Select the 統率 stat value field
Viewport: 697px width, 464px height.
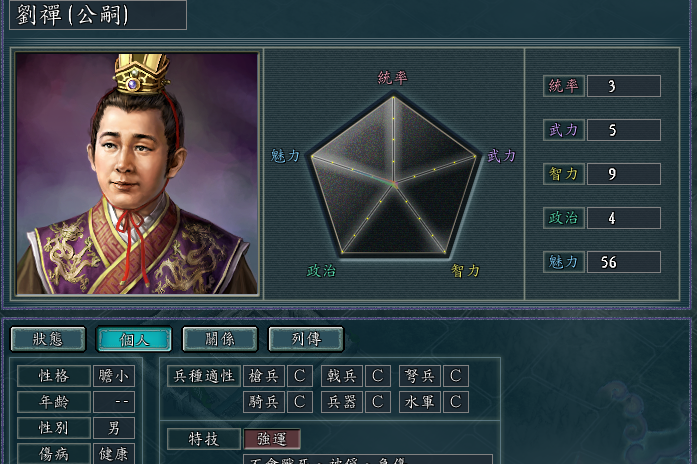[624, 86]
